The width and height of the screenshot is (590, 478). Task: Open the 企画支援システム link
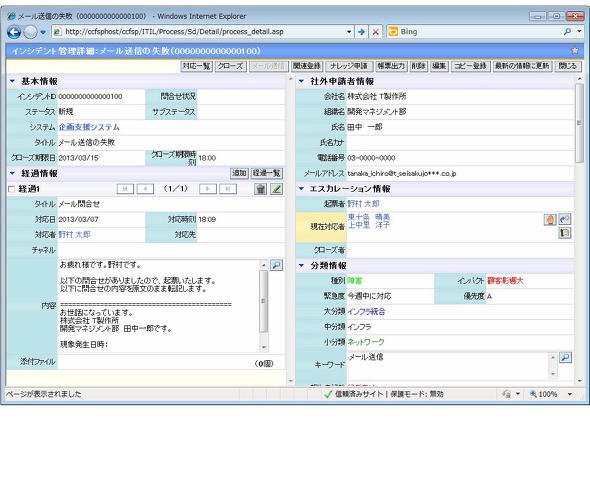coord(89,127)
